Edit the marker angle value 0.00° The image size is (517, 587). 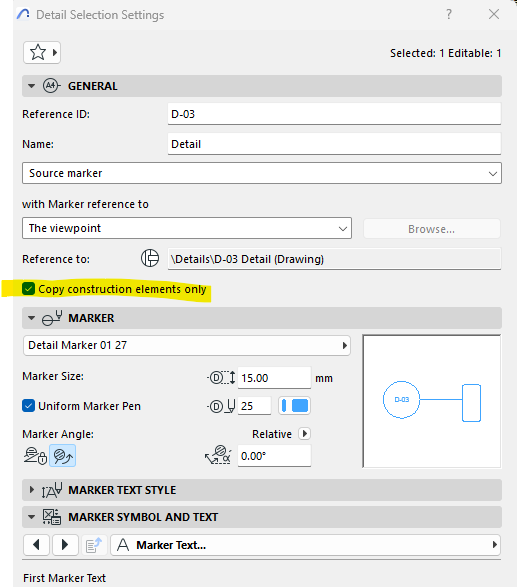(274, 456)
